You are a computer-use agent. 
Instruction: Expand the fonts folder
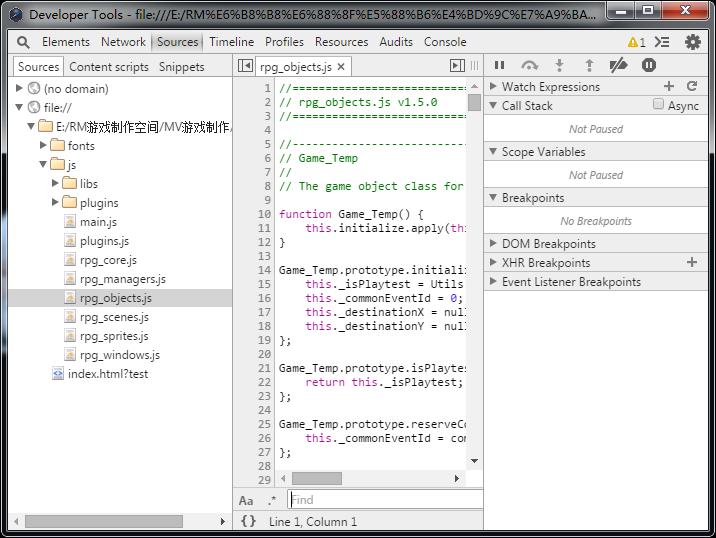pos(43,145)
